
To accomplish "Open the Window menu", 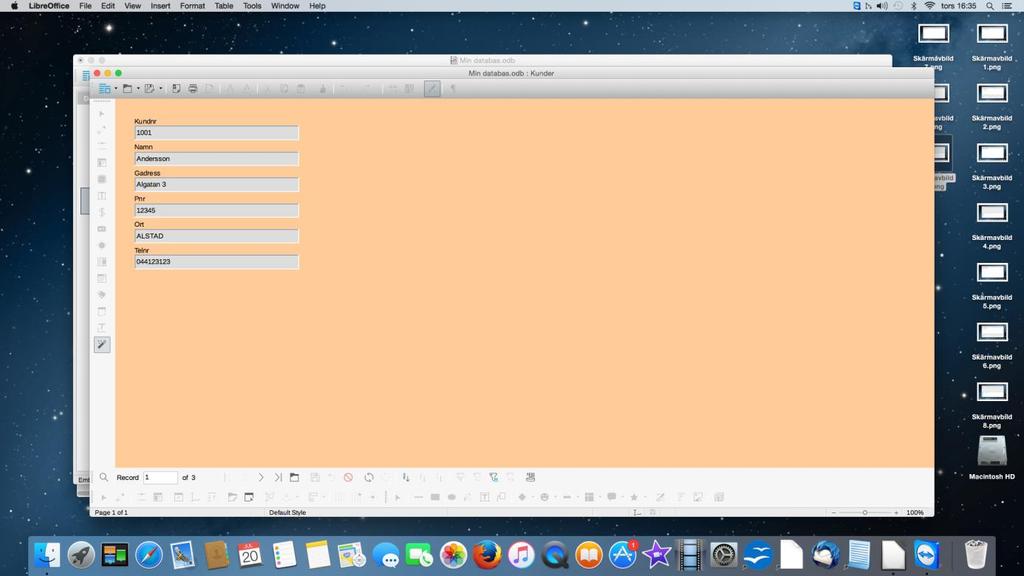I will coord(285,6).
